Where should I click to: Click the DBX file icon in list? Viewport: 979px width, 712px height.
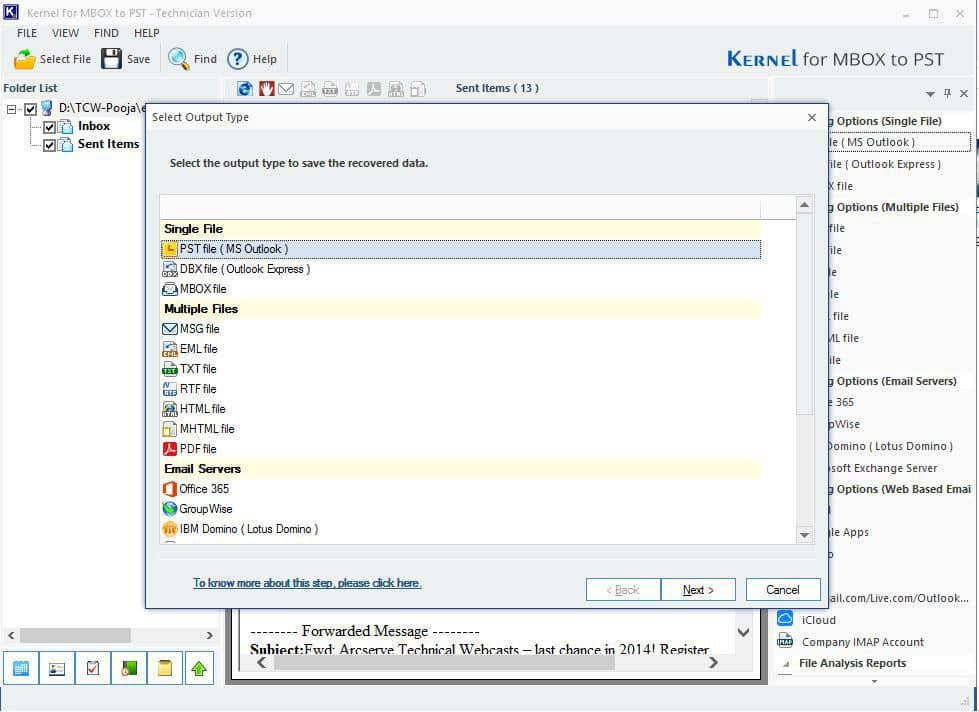(x=170, y=269)
